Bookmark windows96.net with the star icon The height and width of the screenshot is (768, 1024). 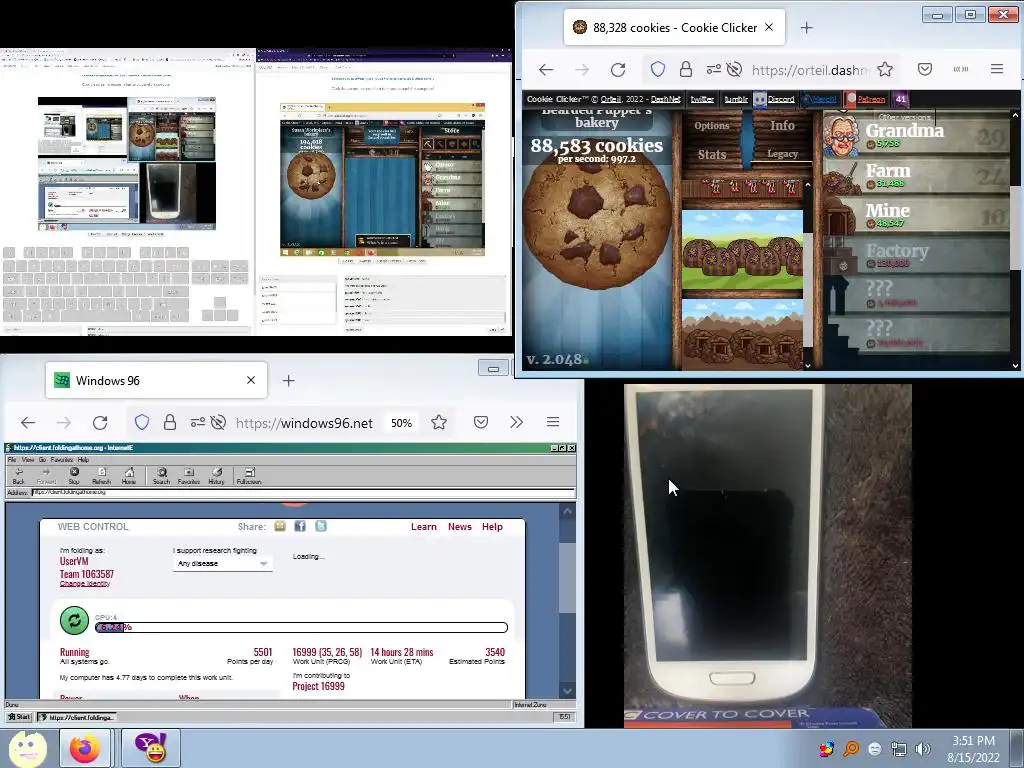click(x=439, y=423)
